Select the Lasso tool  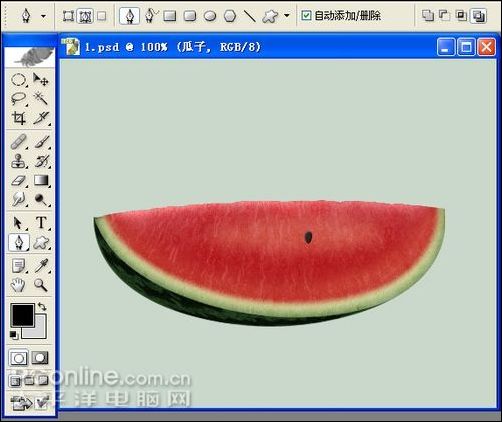pyautogui.click(x=18, y=99)
